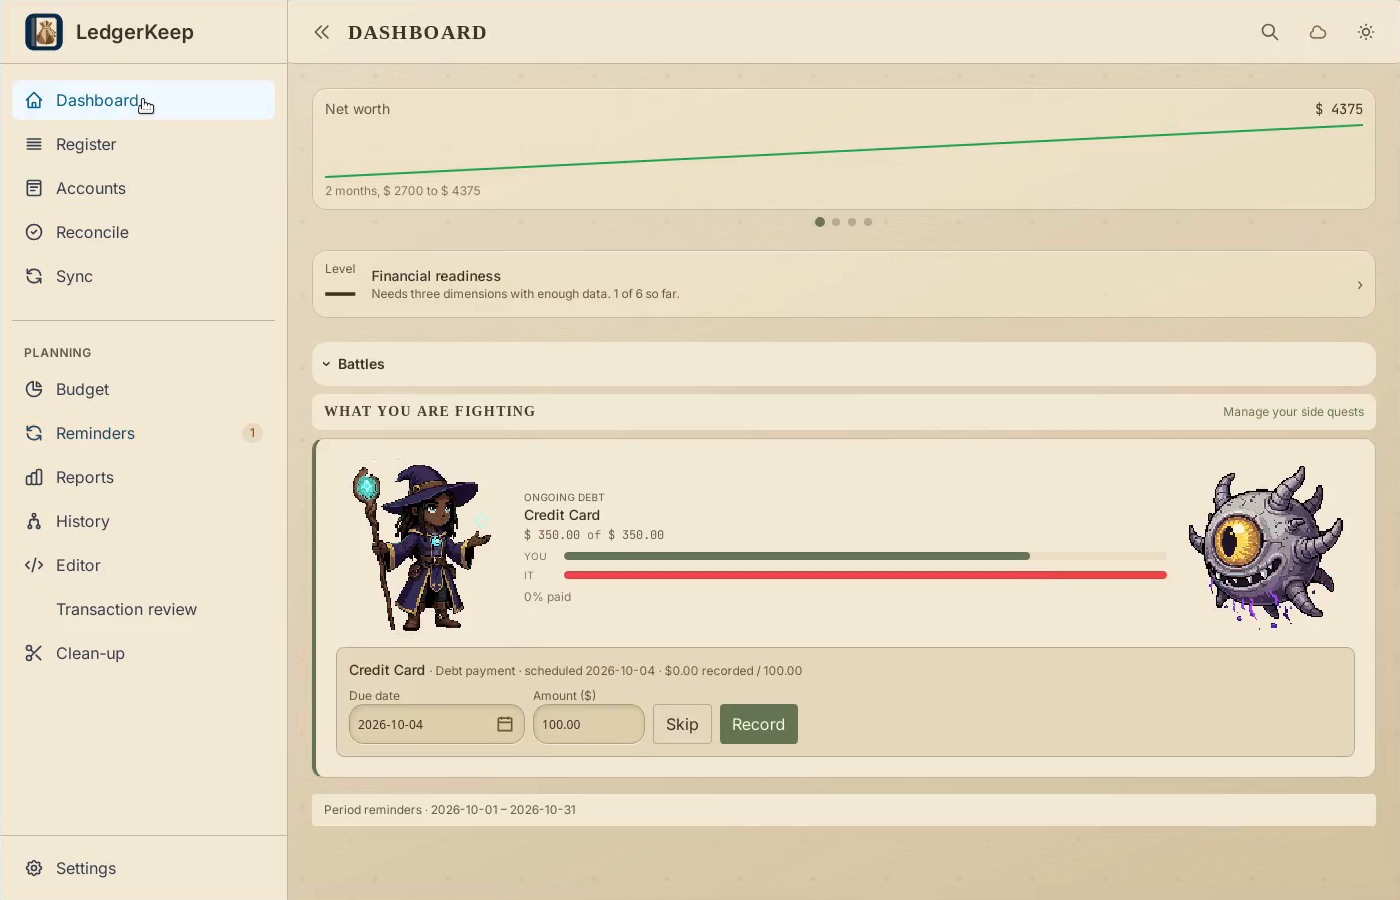Open Transaction review item

pyautogui.click(x=143, y=609)
